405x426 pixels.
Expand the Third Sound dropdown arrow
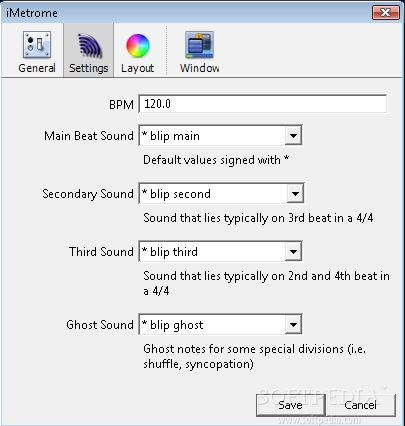tap(293, 251)
